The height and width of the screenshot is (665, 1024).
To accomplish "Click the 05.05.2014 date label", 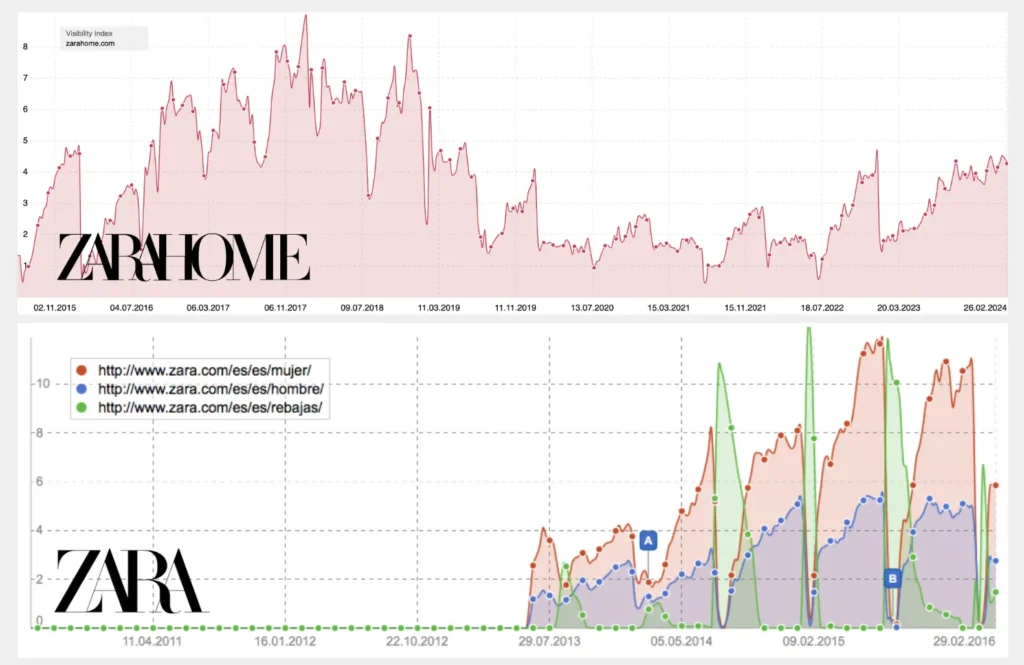I will 681,641.
